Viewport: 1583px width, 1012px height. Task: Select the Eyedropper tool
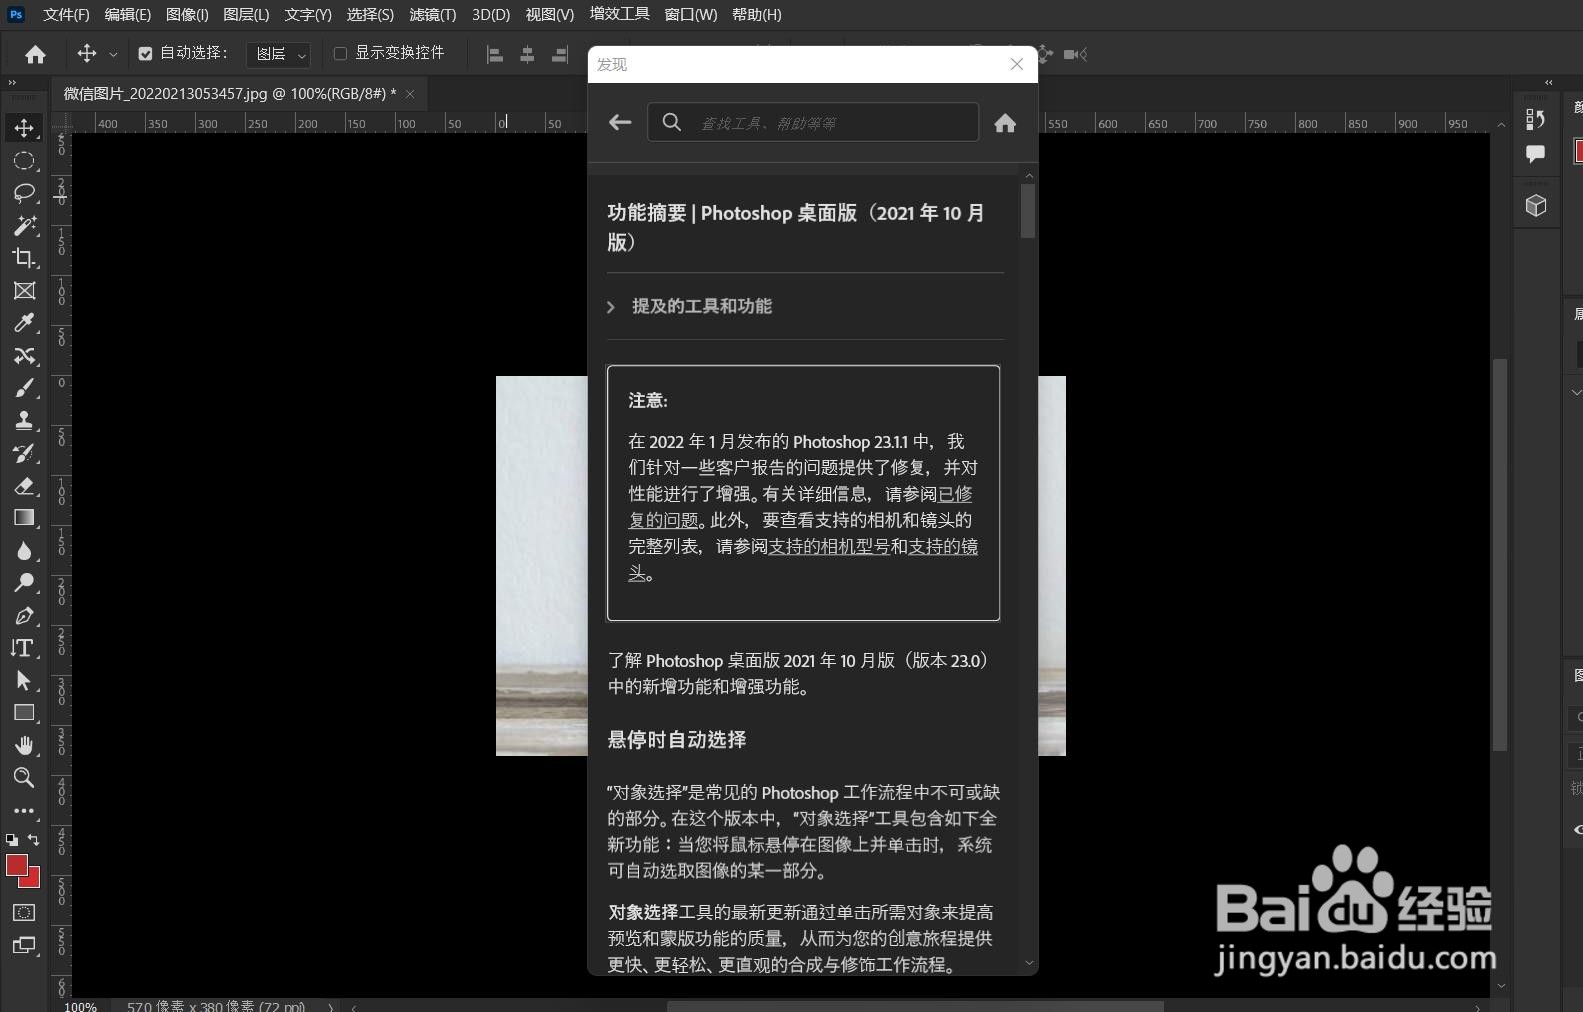tap(24, 323)
